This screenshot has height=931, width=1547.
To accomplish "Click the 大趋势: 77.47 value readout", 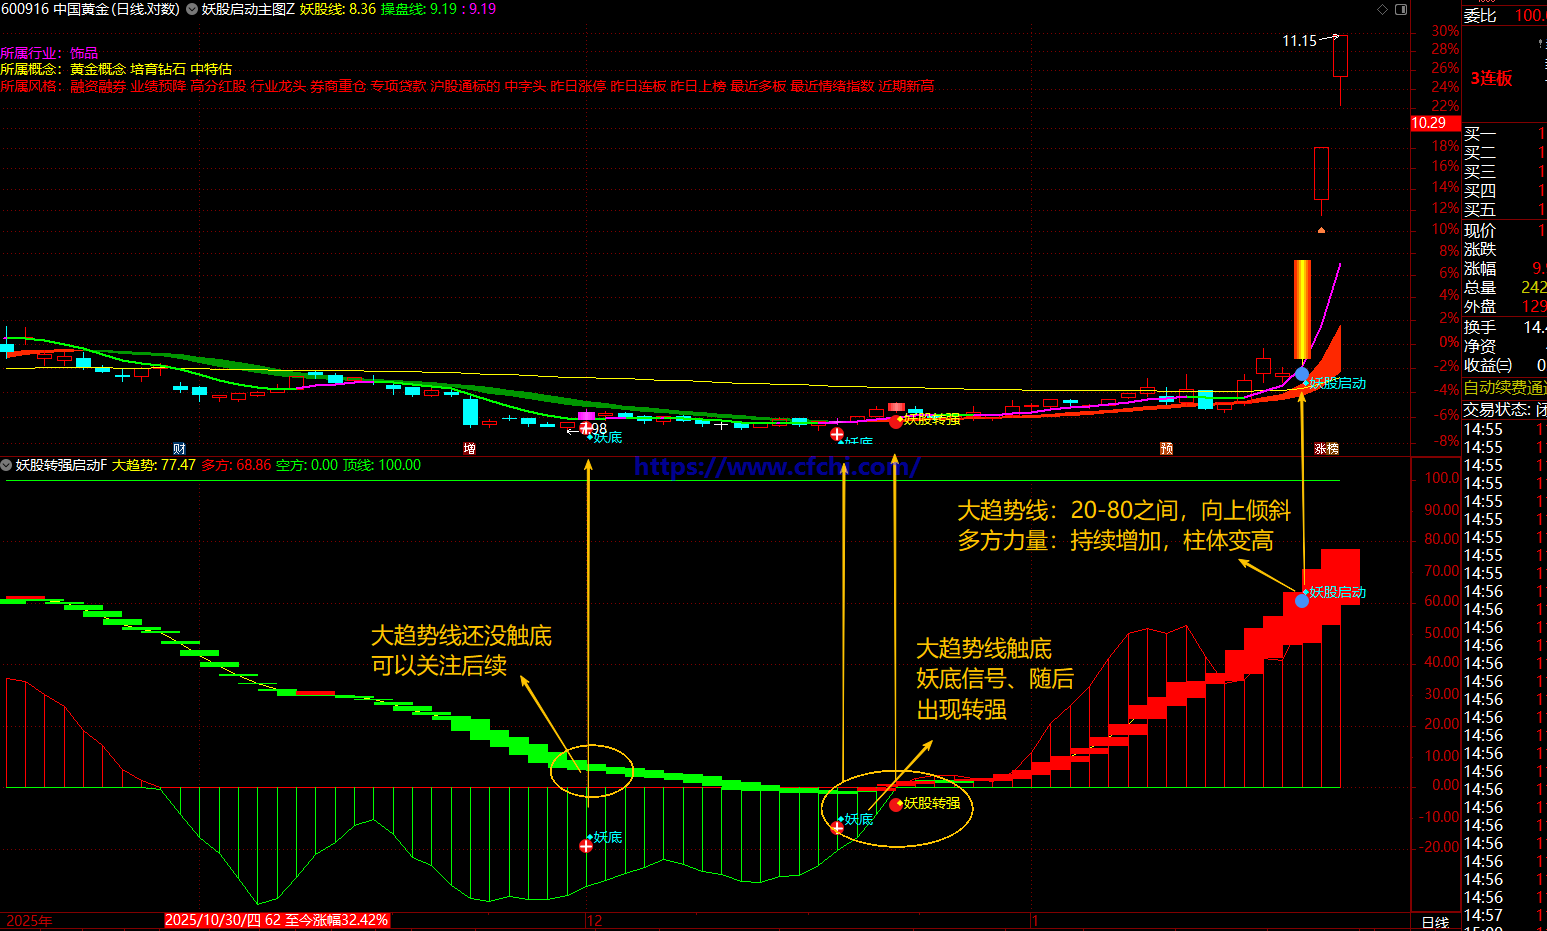I will pos(154,465).
